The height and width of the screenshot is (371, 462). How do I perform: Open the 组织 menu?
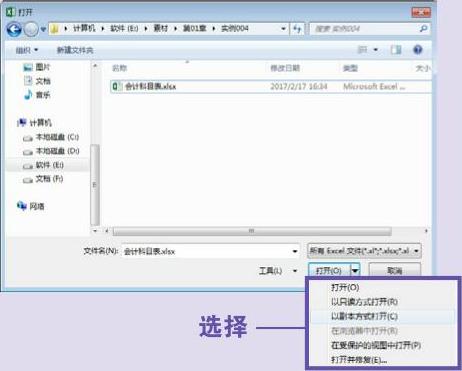(27, 50)
